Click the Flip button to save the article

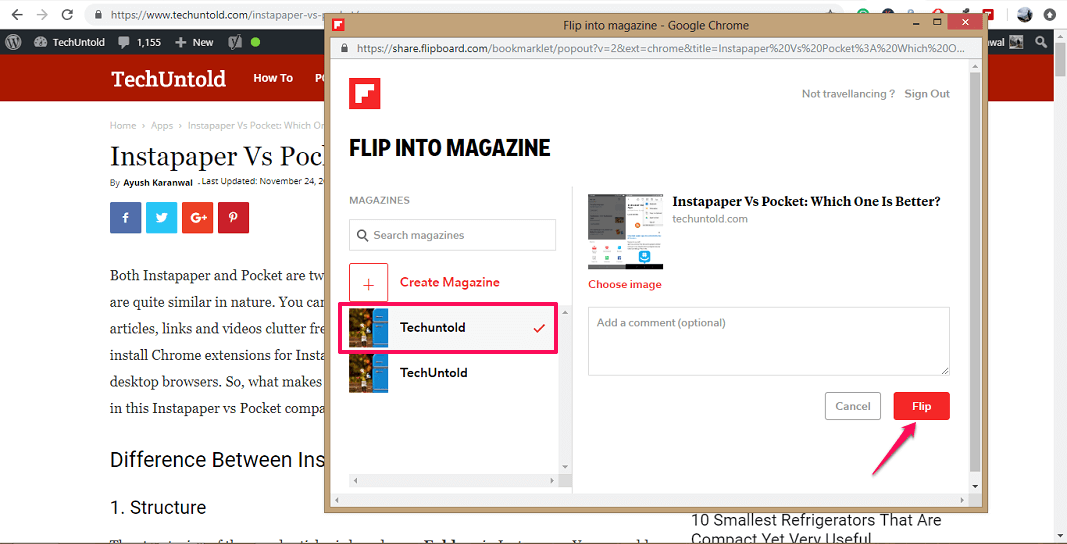pyautogui.click(x=921, y=406)
